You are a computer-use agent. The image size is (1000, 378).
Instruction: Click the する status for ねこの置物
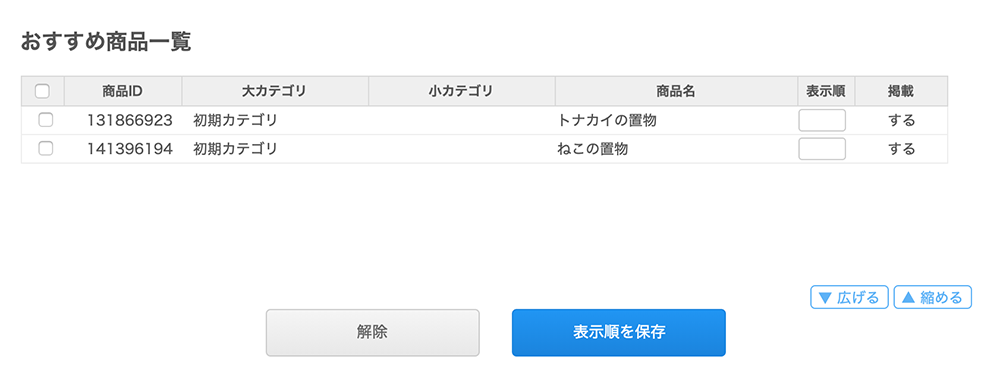902,149
